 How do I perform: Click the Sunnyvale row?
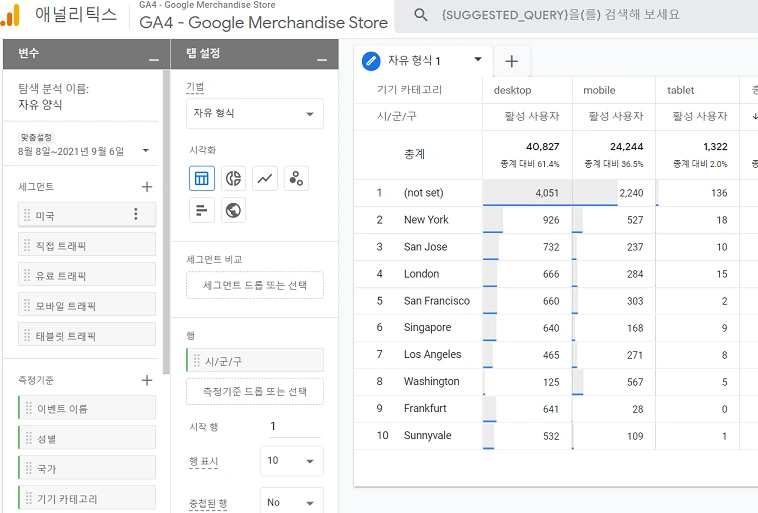coord(556,436)
